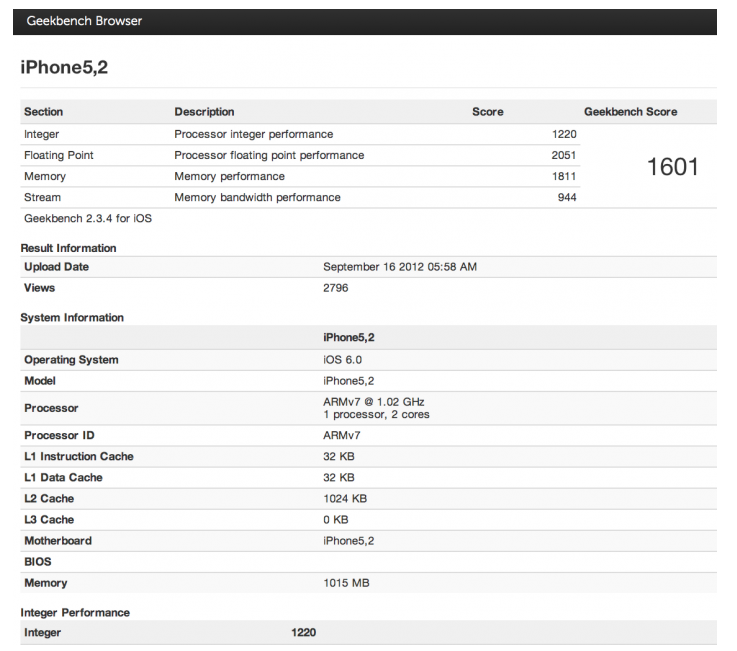Click the iPhone5,2 value in Motherboard row
This screenshot has height=651, width=737.
pos(349,541)
